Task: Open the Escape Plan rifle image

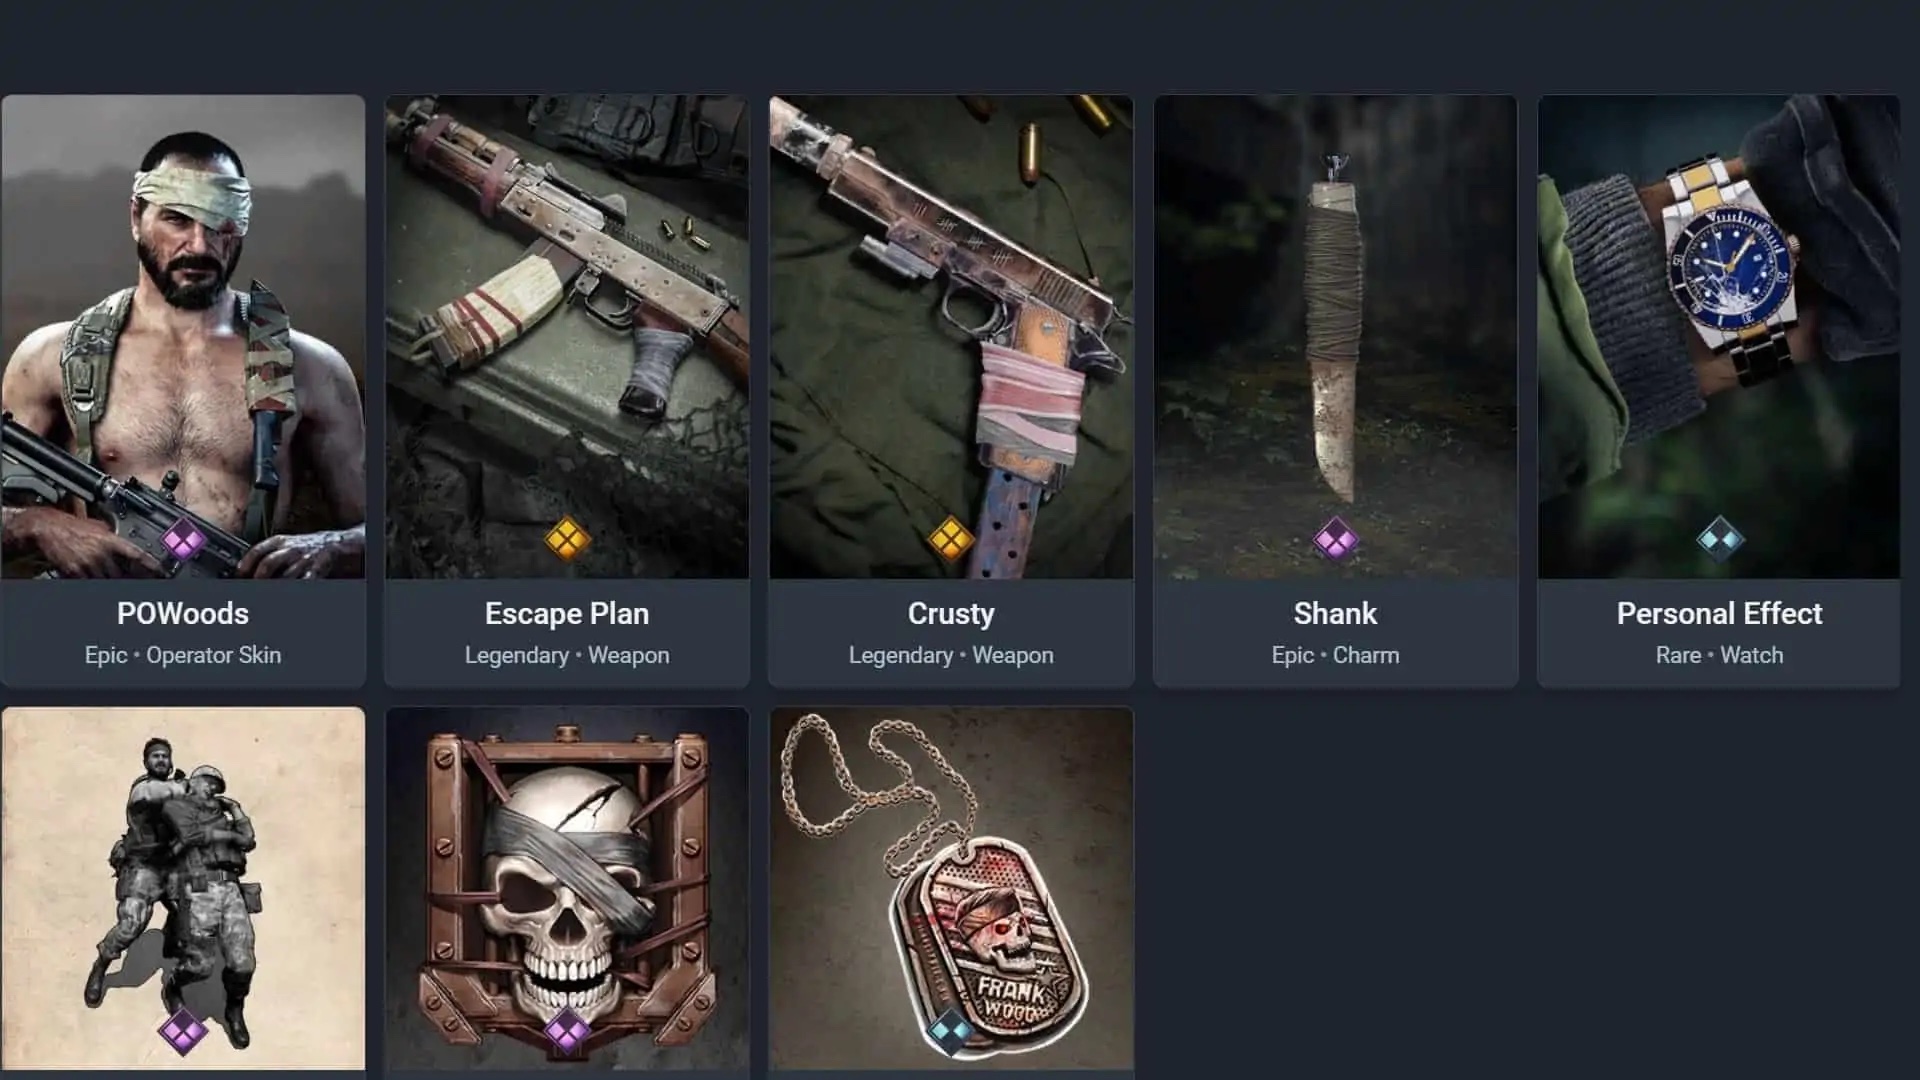Action: 567,337
